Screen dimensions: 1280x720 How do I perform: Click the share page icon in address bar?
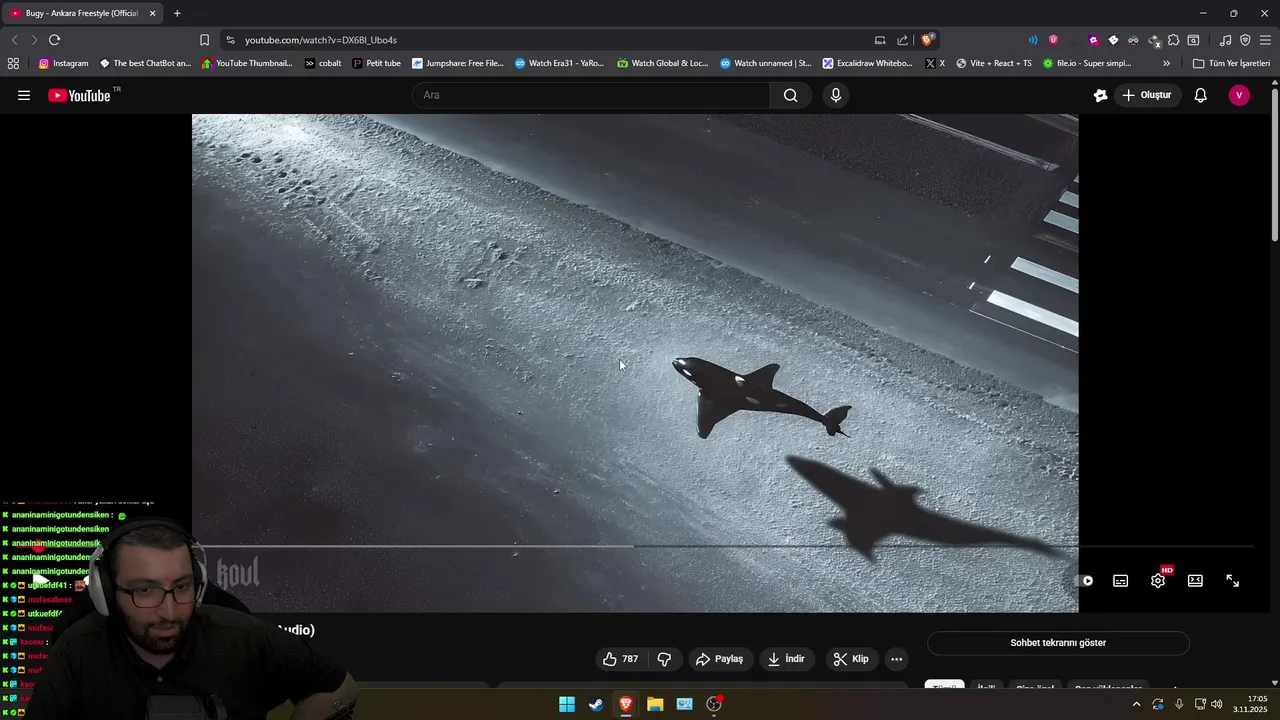(903, 40)
